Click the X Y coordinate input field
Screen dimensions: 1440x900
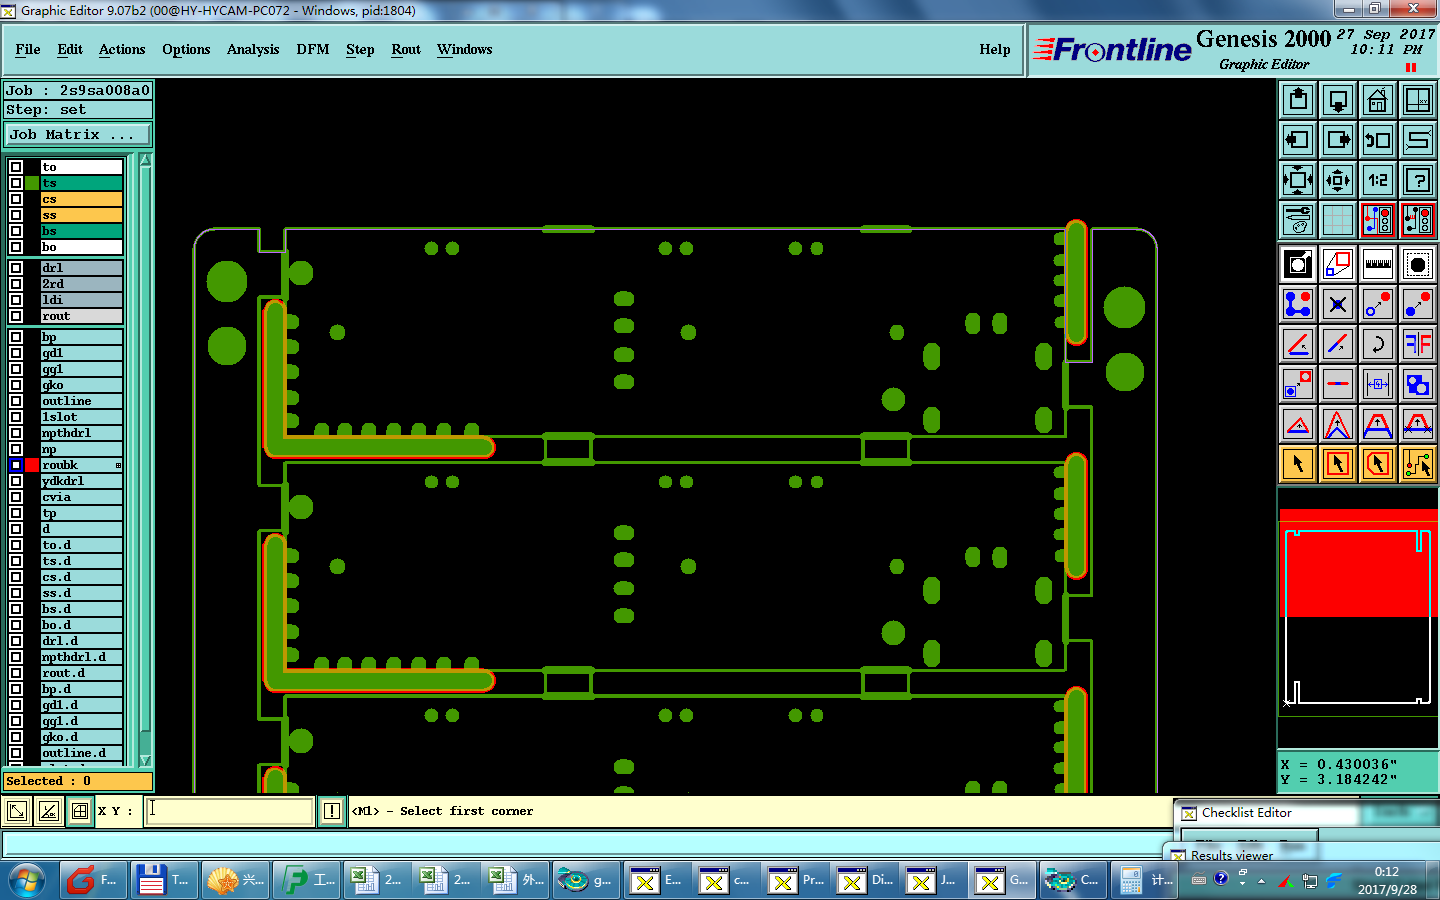point(230,811)
